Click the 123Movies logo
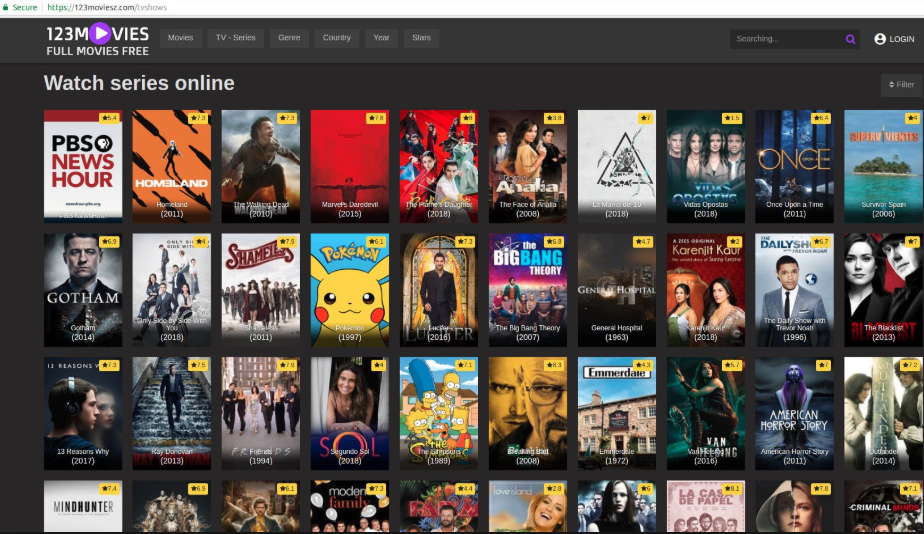Screen dimensions: 924x534 (x=98, y=40)
